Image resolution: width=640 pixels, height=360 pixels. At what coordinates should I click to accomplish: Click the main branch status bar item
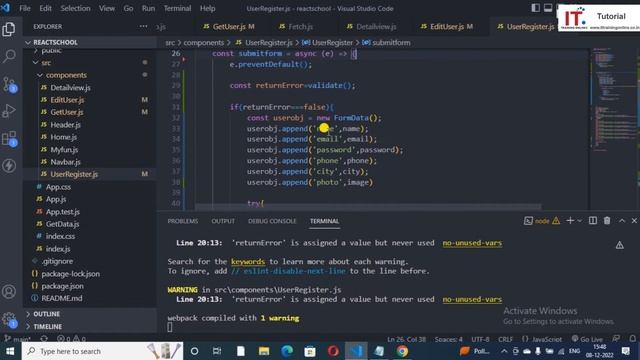[18, 339]
